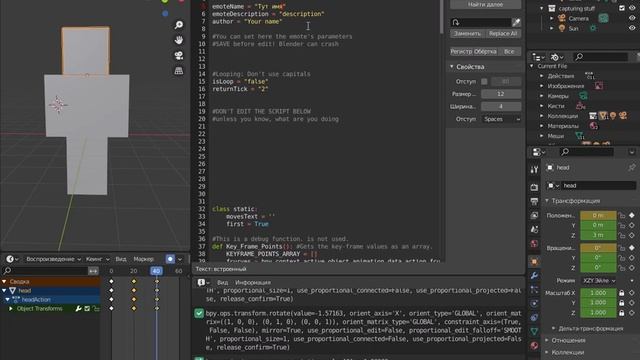Toggle lock on Object Transforms channel
640x360 pixels.
tap(96, 309)
